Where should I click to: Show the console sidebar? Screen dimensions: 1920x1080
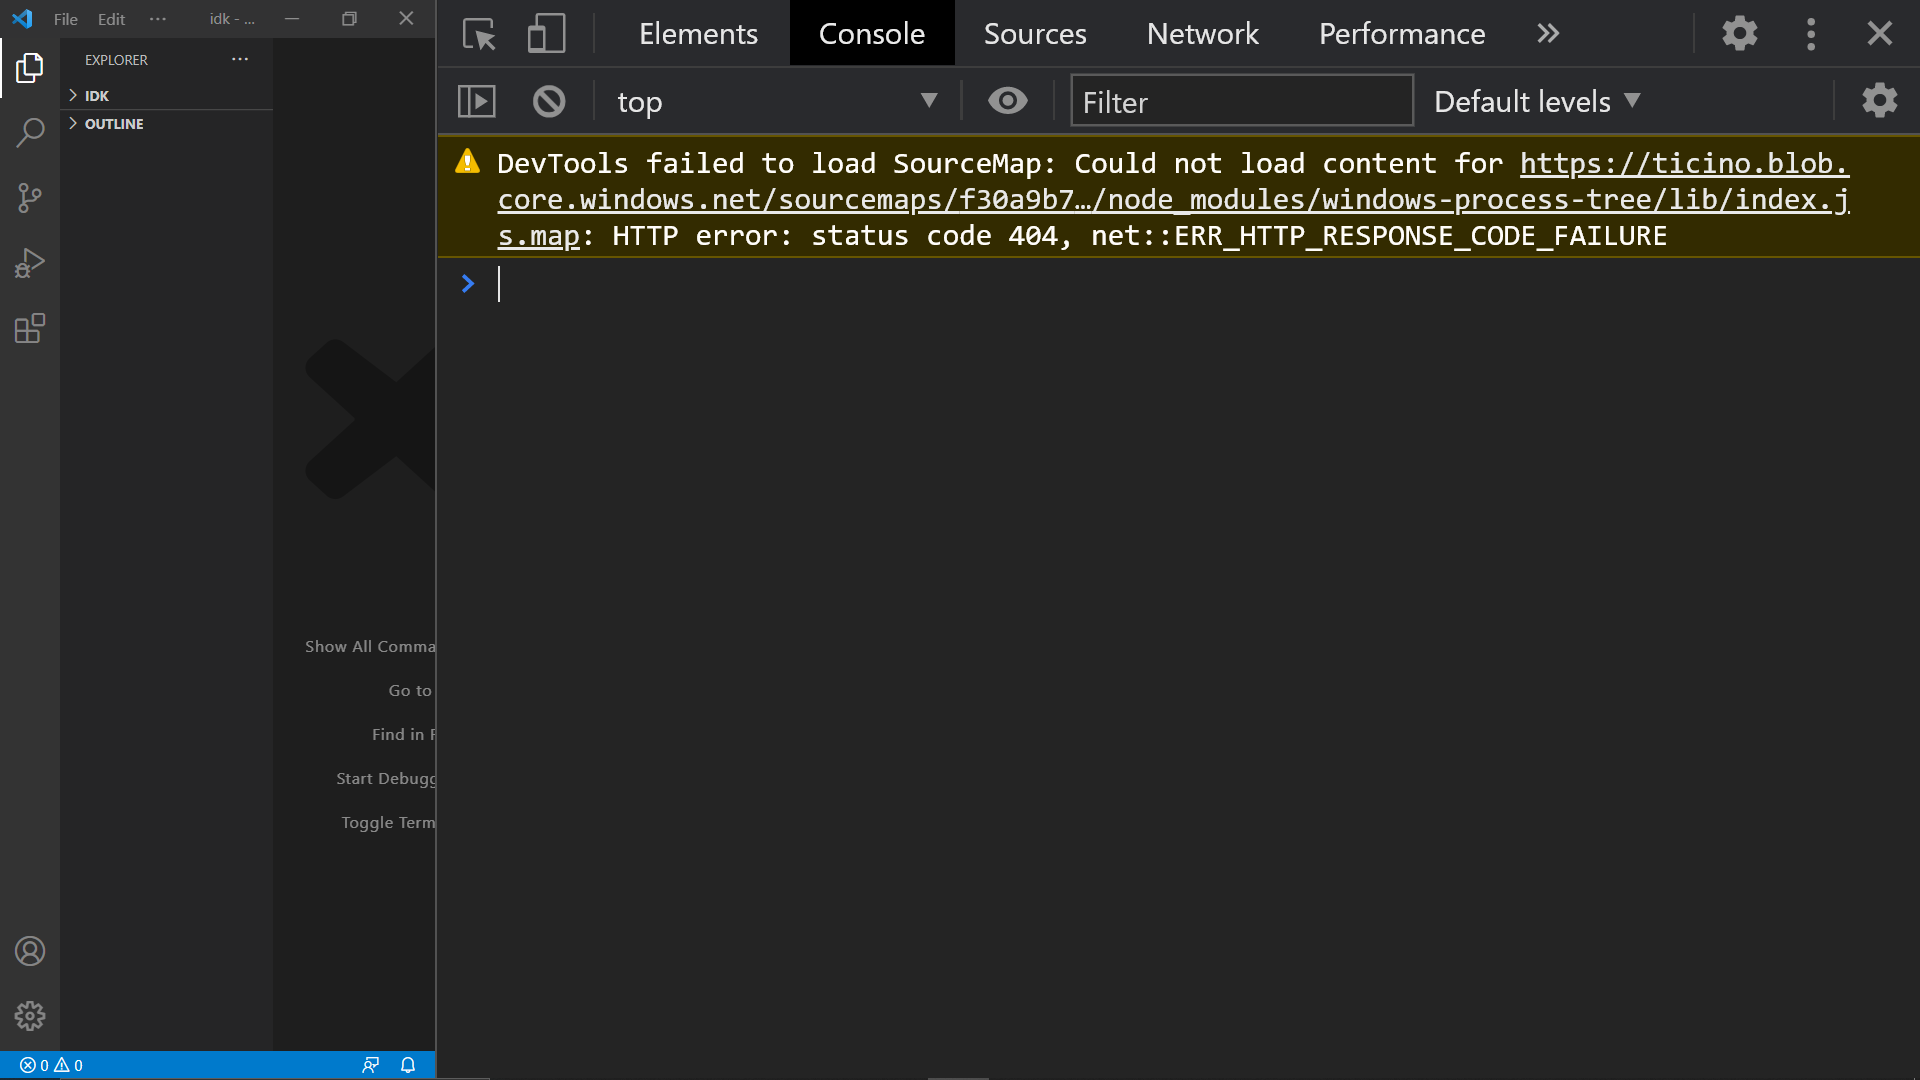click(x=477, y=101)
